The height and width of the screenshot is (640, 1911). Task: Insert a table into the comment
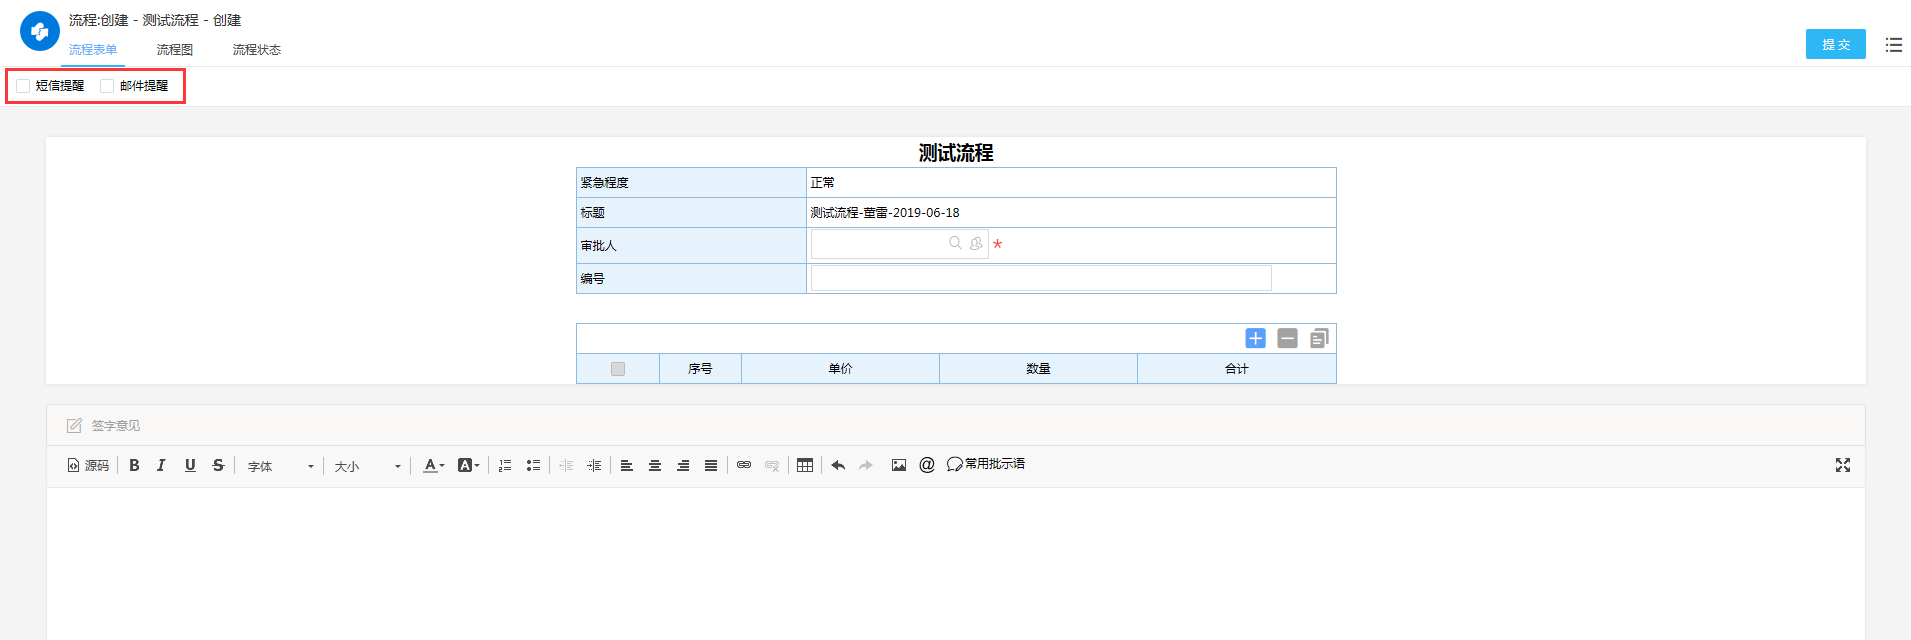tap(805, 465)
